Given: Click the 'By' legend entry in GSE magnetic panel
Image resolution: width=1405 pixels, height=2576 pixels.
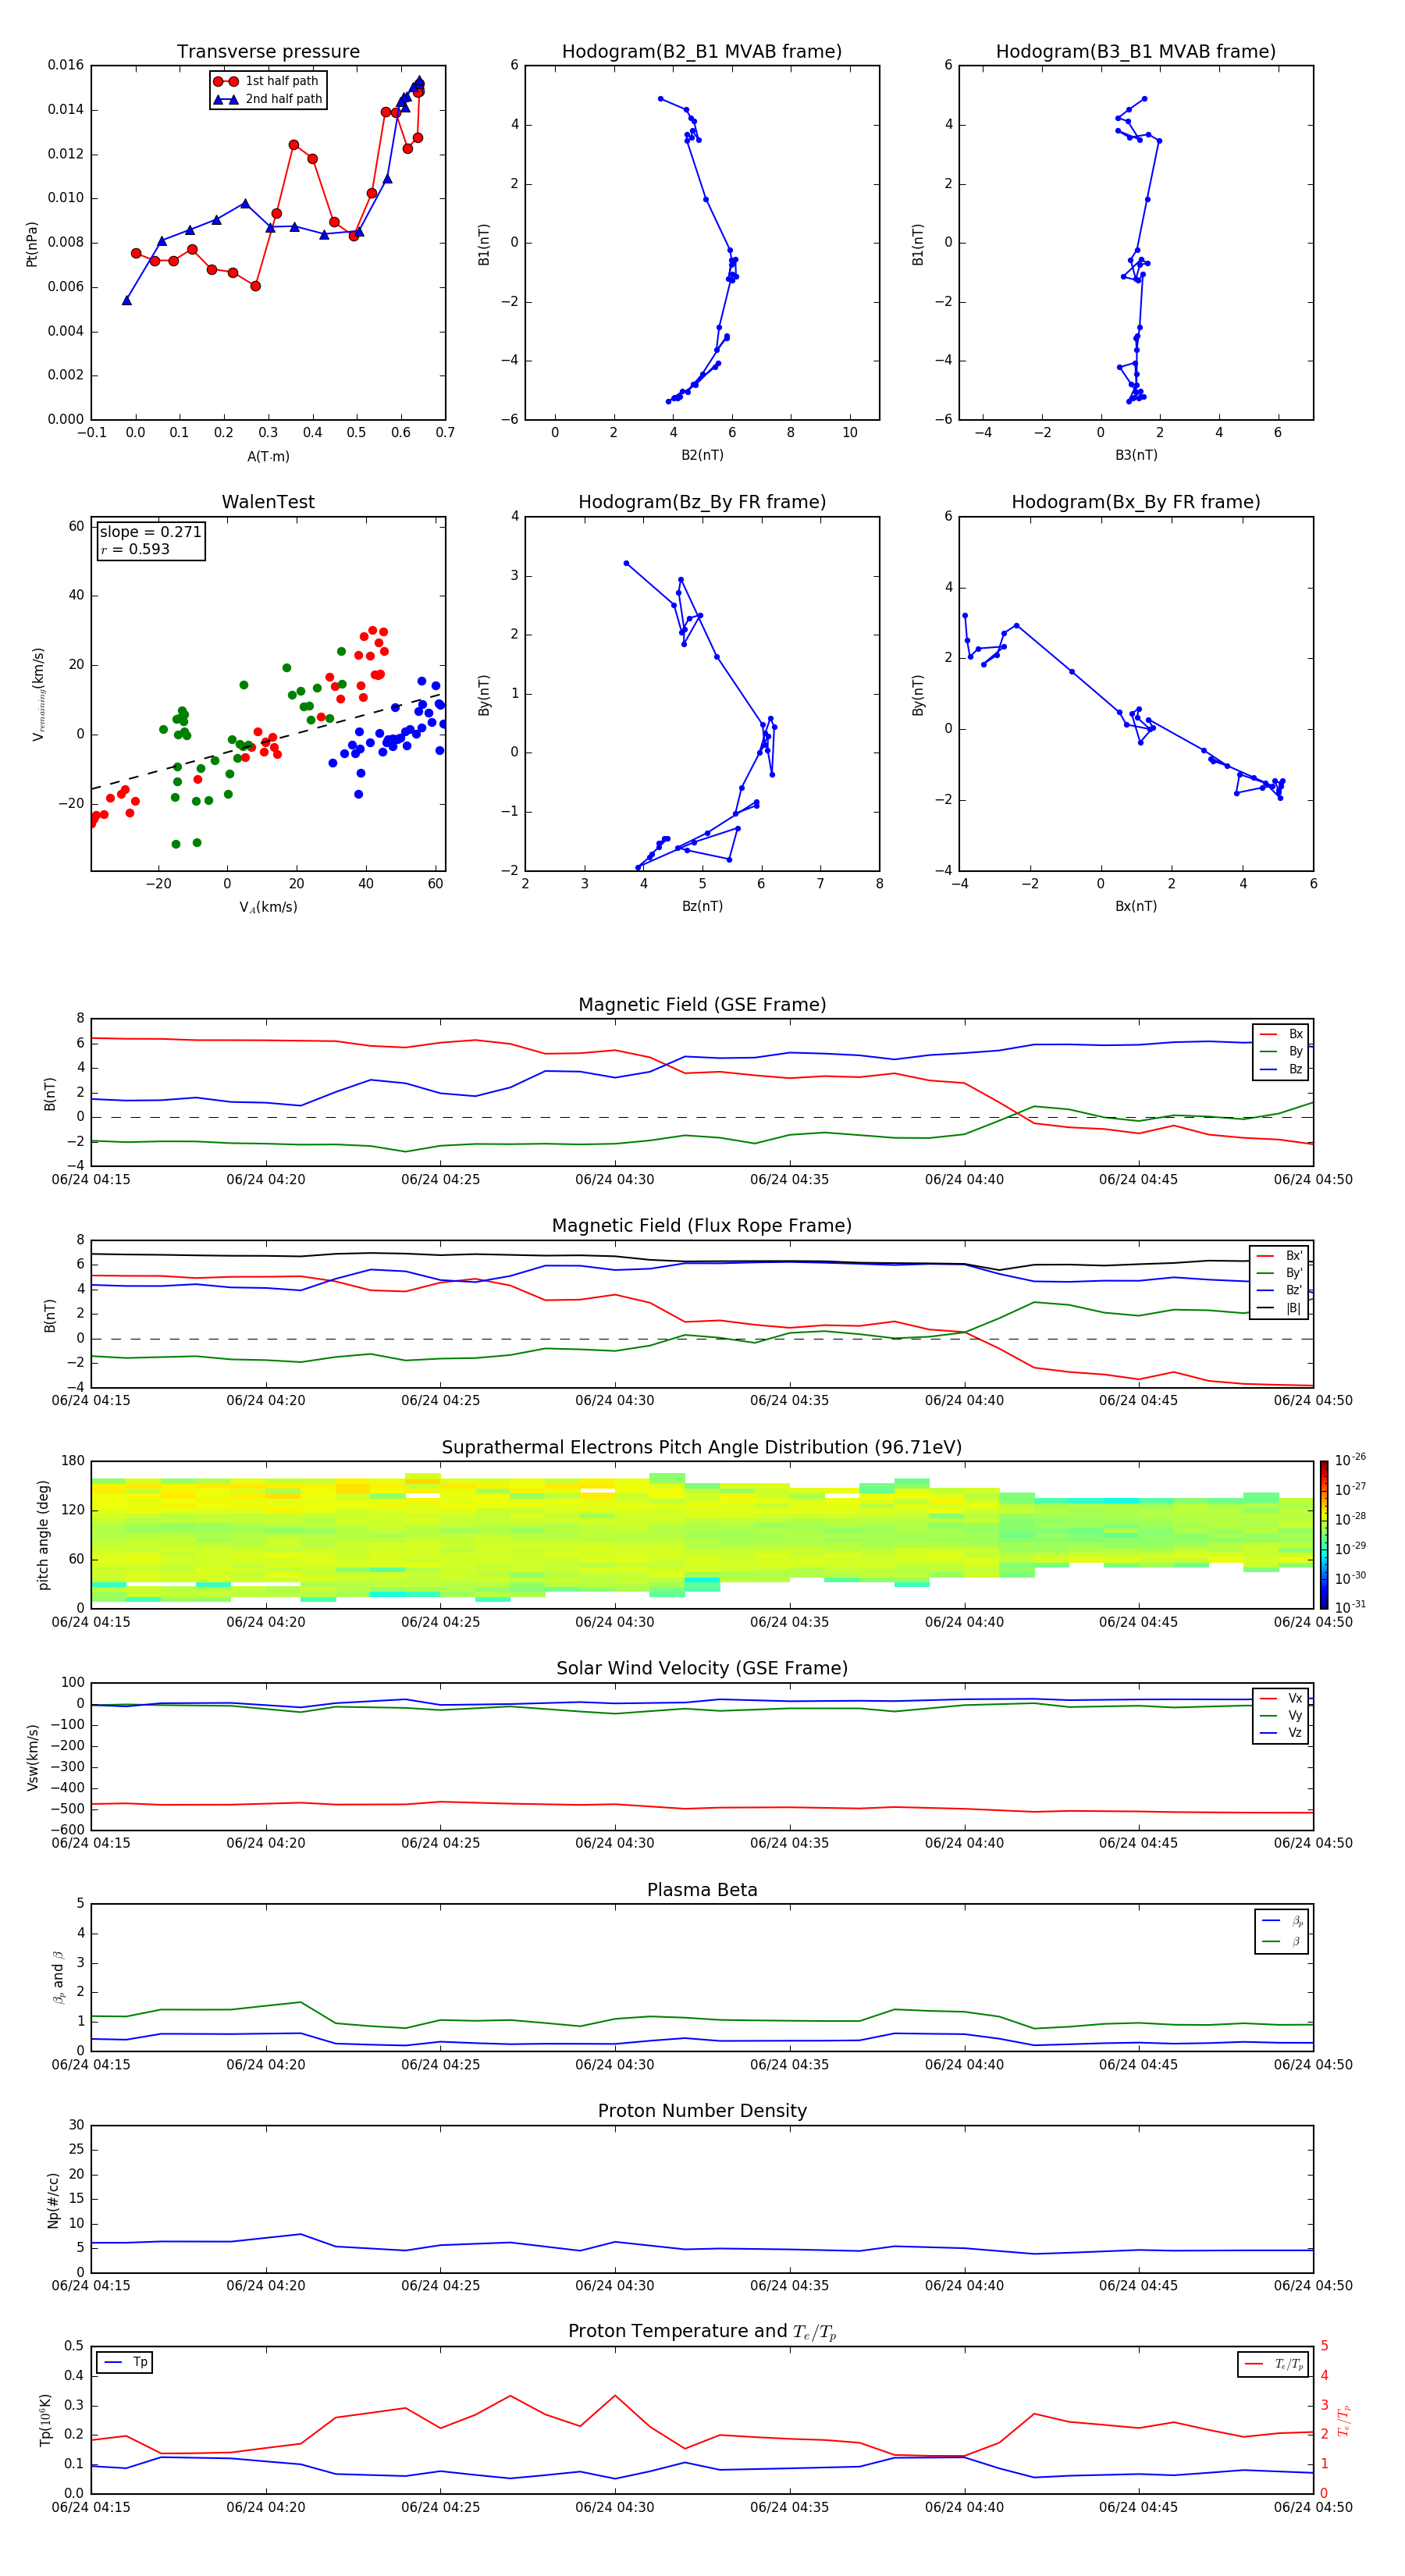Looking at the screenshot, I should point(1281,1051).
